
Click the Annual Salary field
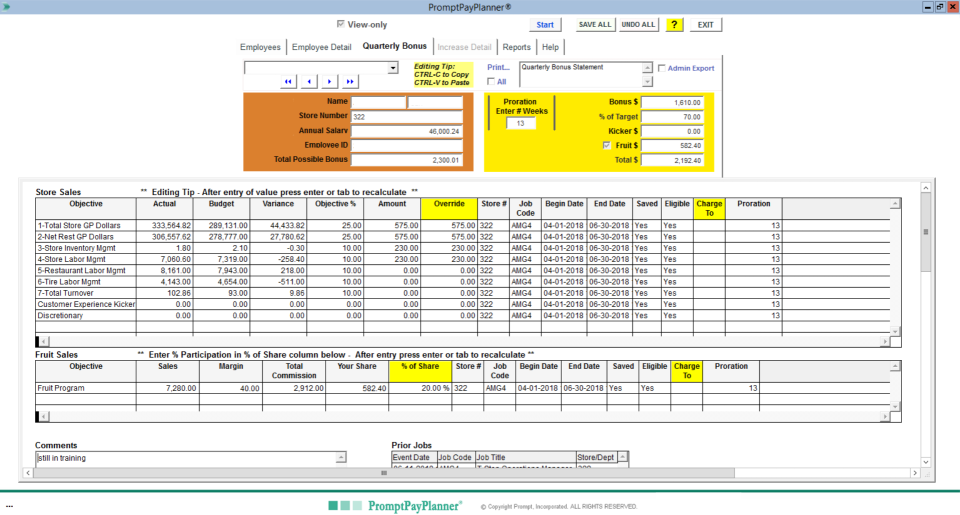click(x=407, y=131)
